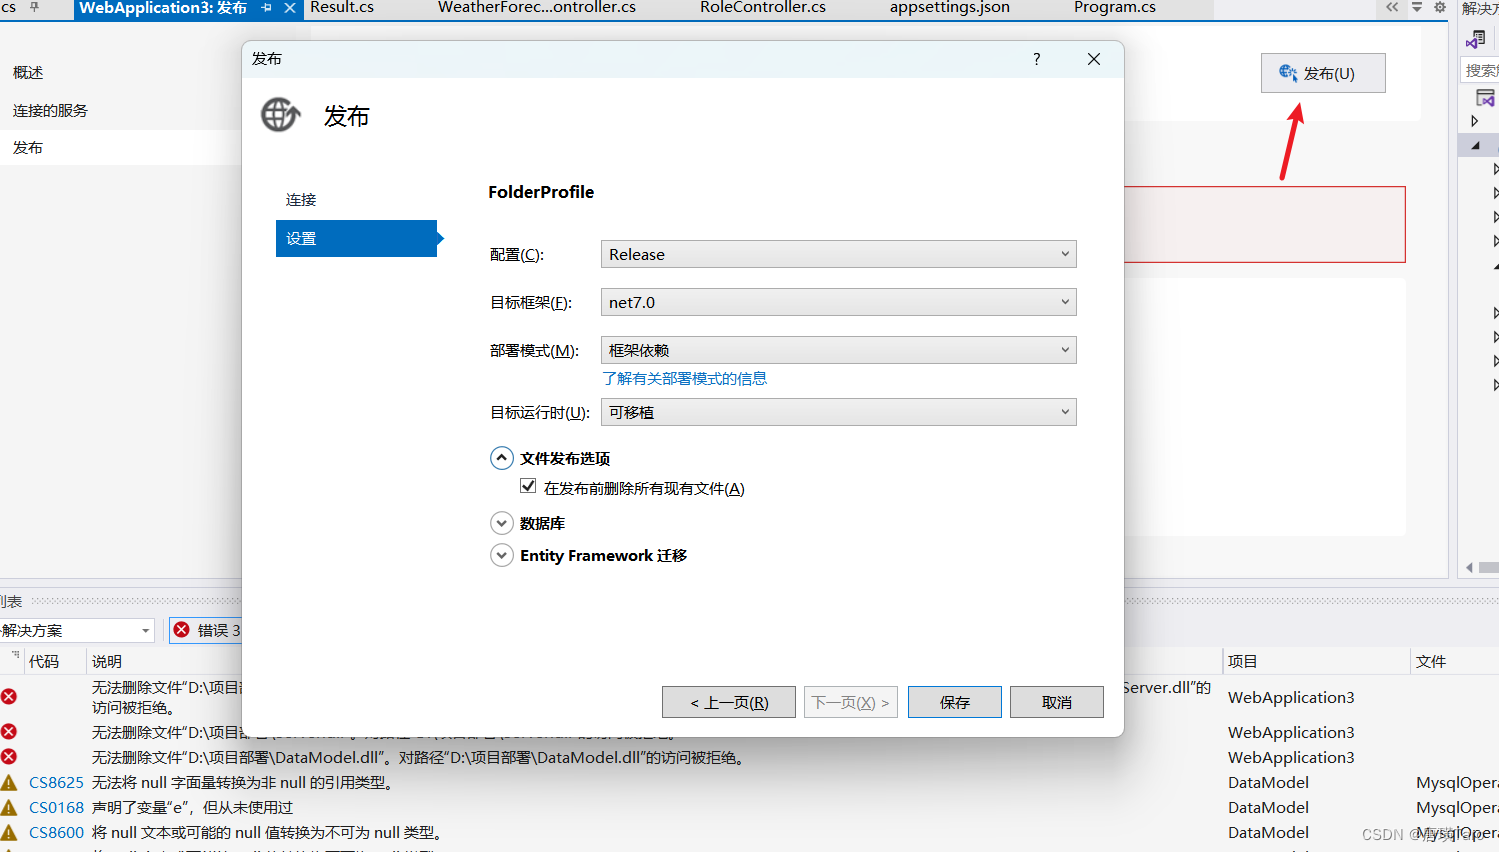The image size is (1499, 852).
Task: Open the deployment mode info link 了解有关部署模式的信息
Action: pos(685,378)
